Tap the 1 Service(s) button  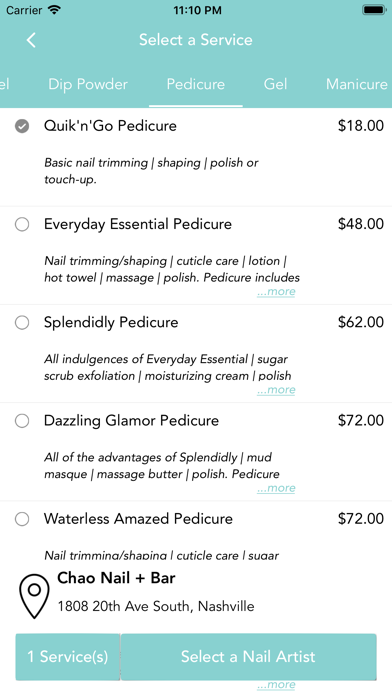(x=67, y=656)
